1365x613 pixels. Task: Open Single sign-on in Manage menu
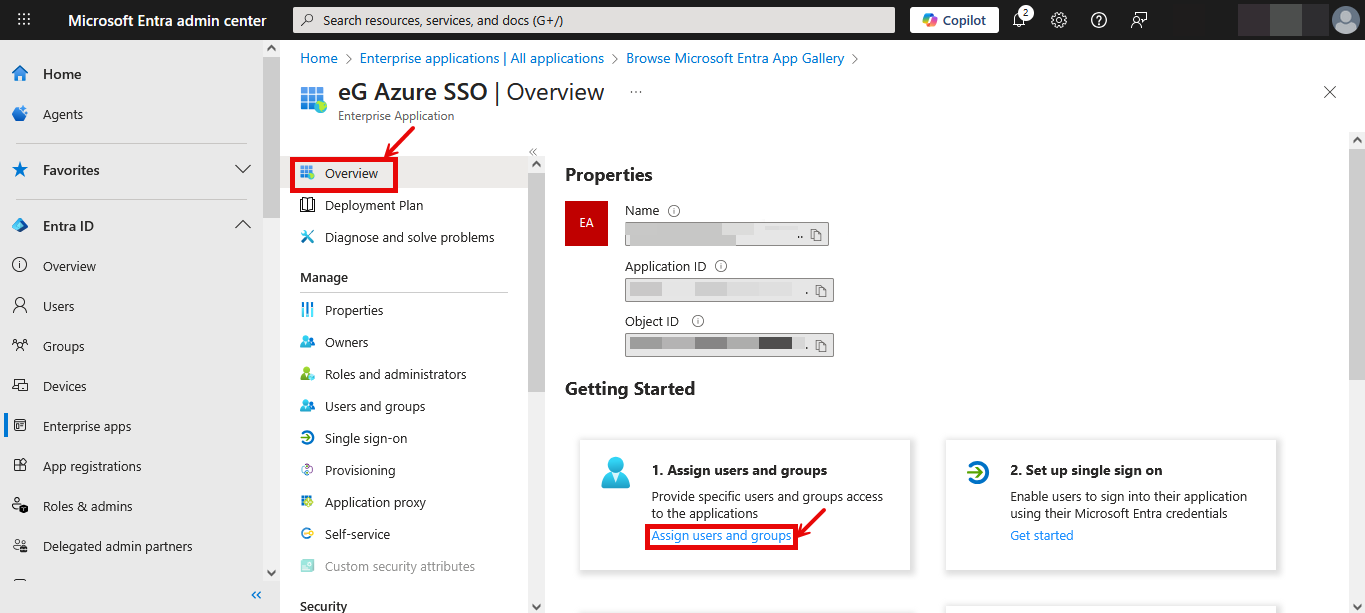pyautogui.click(x=365, y=438)
